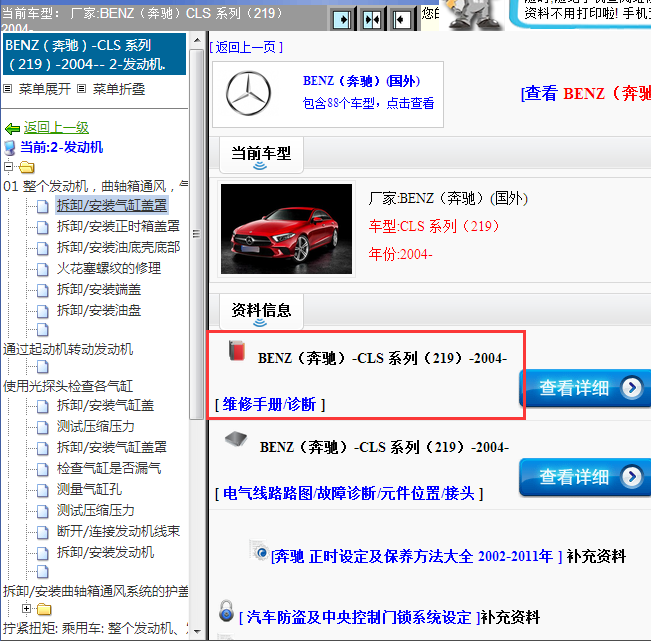Screen dimensions: 651x641
Task: Click the panel header BENZ（奔驰）-CLS 系列 title
Action: (95, 55)
